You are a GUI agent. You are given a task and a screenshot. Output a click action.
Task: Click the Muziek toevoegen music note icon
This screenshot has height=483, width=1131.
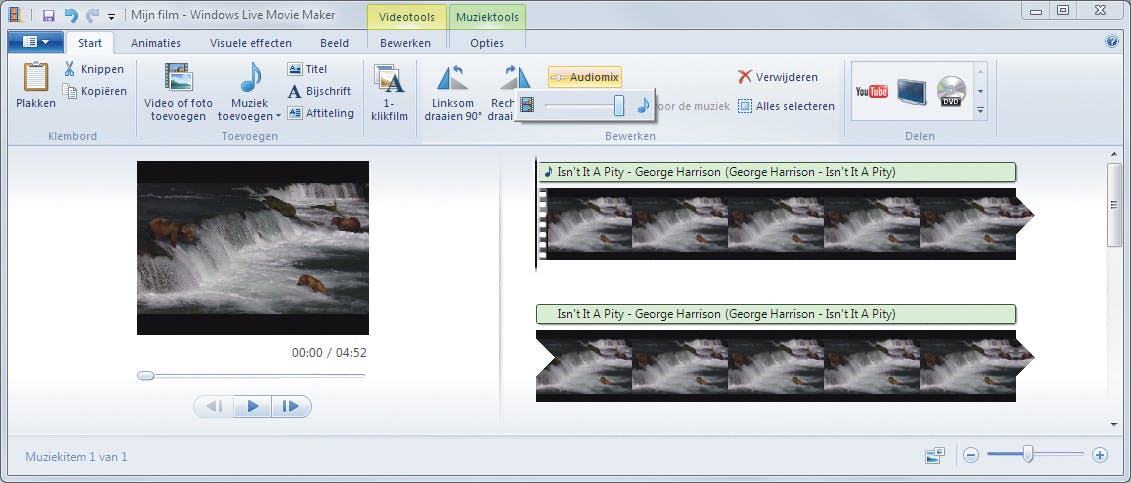click(251, 76)
